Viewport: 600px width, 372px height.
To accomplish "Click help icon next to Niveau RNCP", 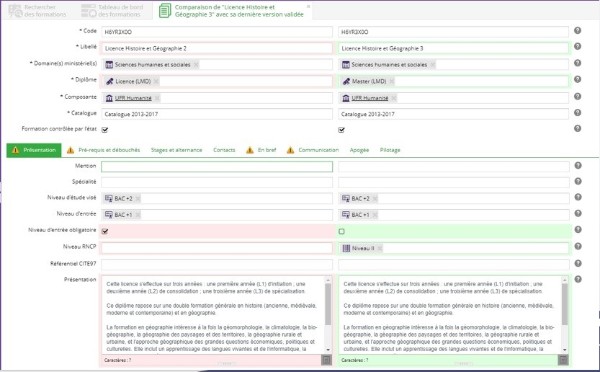I will click(578, 246).
